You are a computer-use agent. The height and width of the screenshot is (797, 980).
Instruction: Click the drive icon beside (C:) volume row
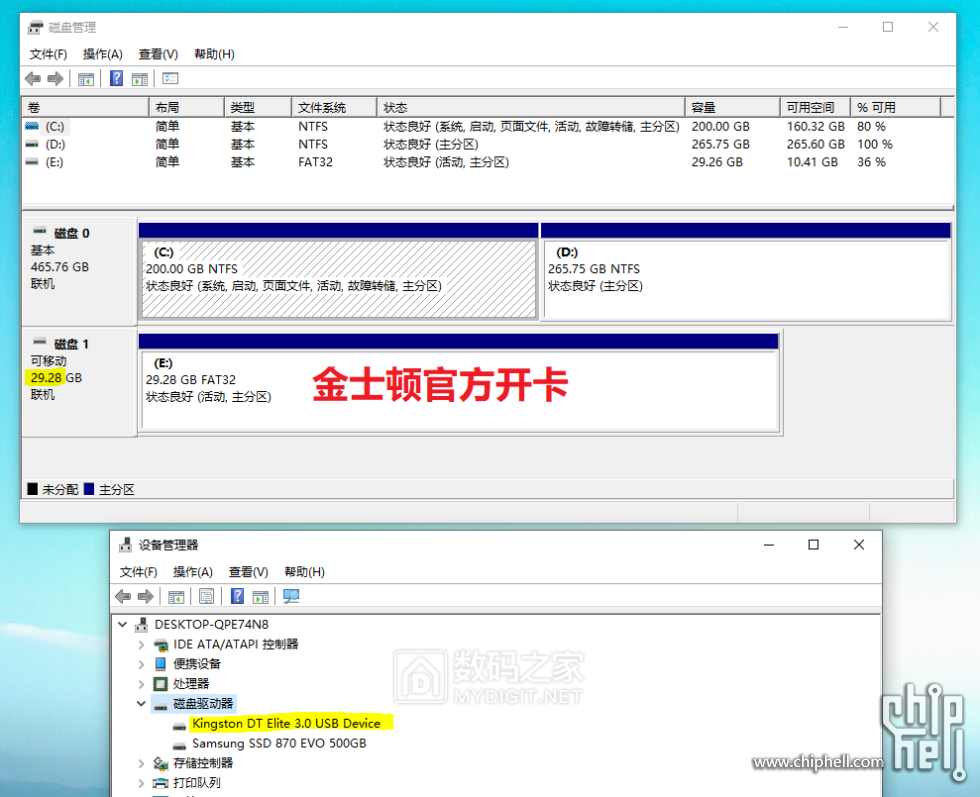click(32, 126)
